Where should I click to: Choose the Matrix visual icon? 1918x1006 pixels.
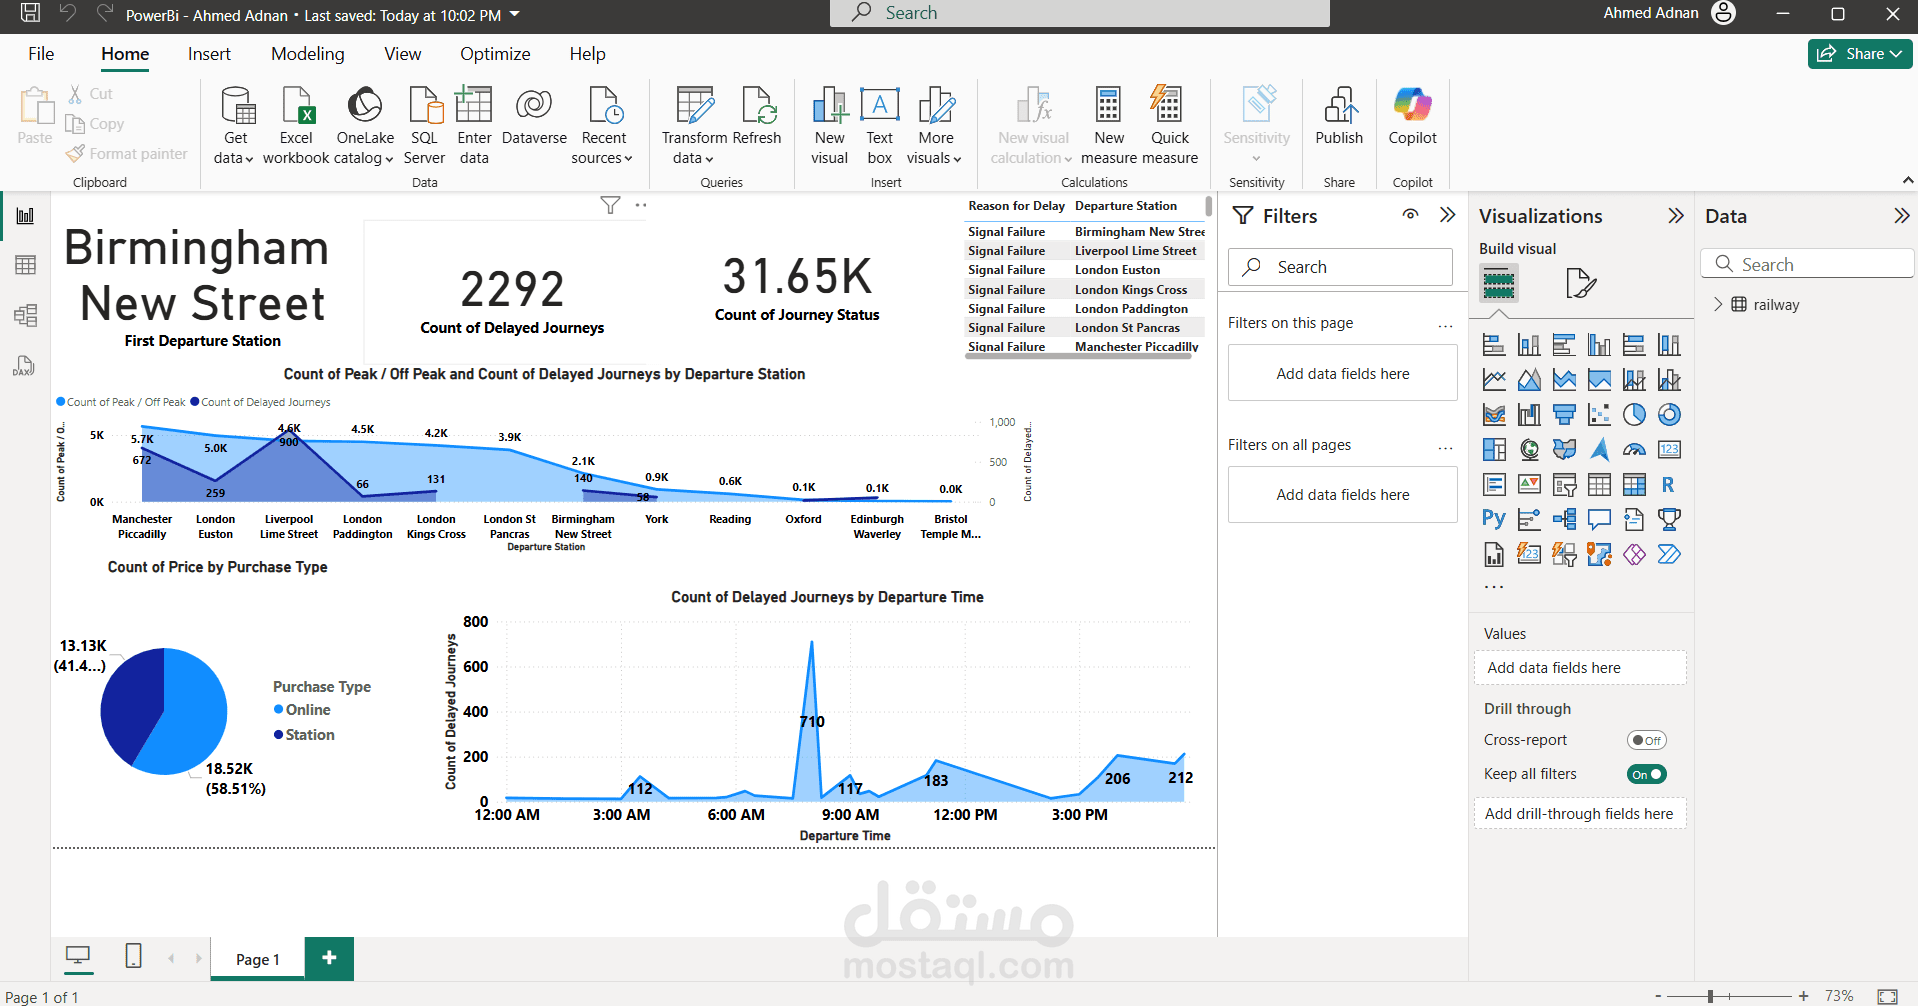click(1634, 485)
